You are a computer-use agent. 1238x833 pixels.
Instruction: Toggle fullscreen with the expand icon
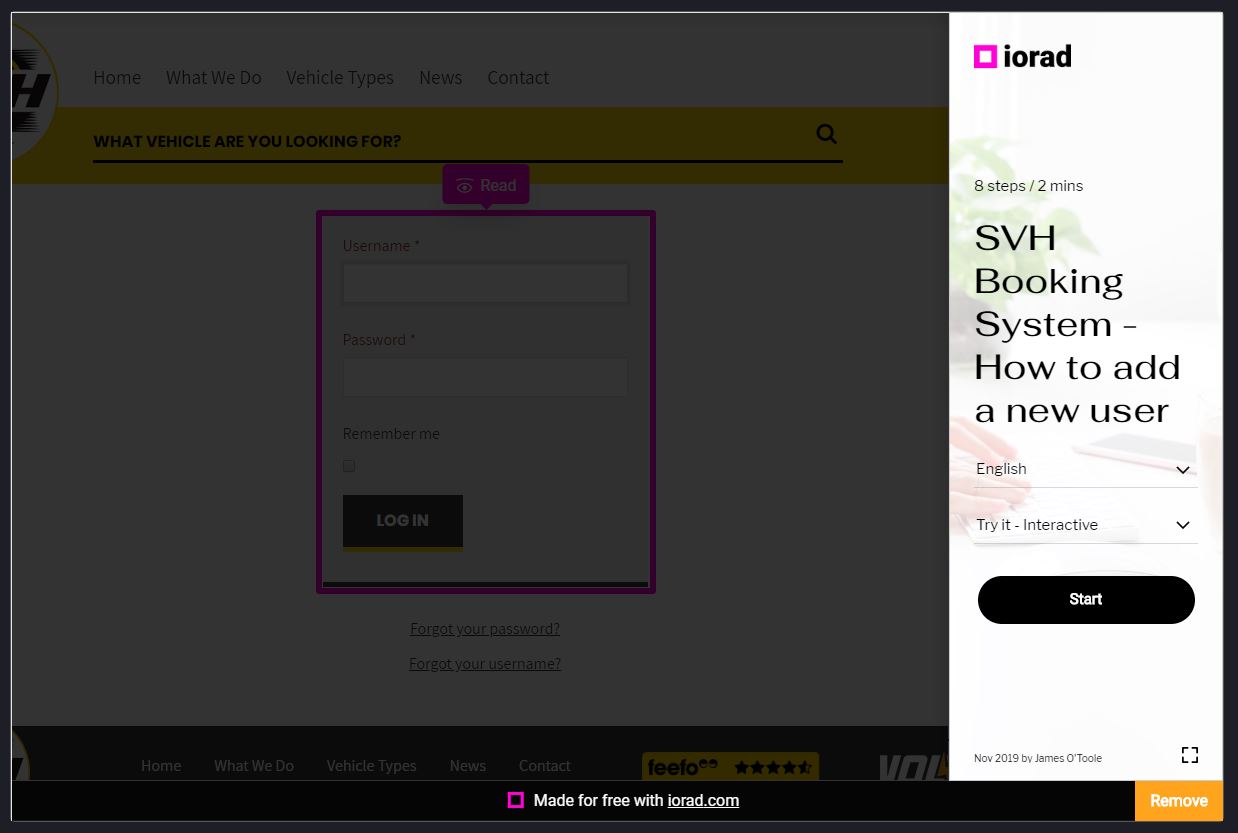(x=1189, y=755)
